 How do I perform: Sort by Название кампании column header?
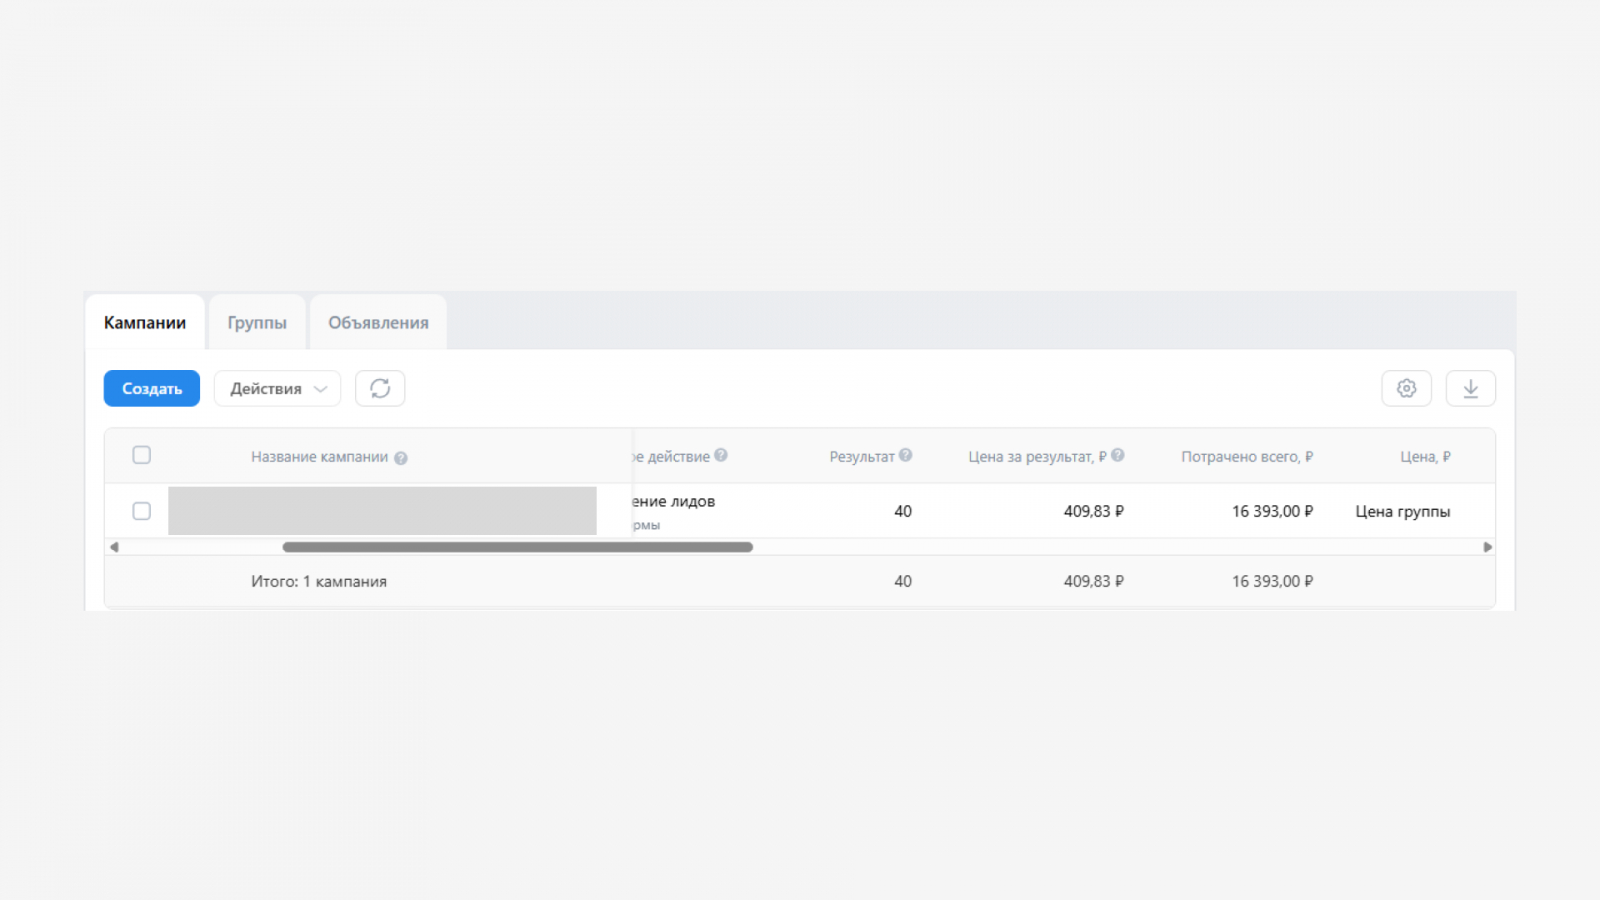[319, 457]
